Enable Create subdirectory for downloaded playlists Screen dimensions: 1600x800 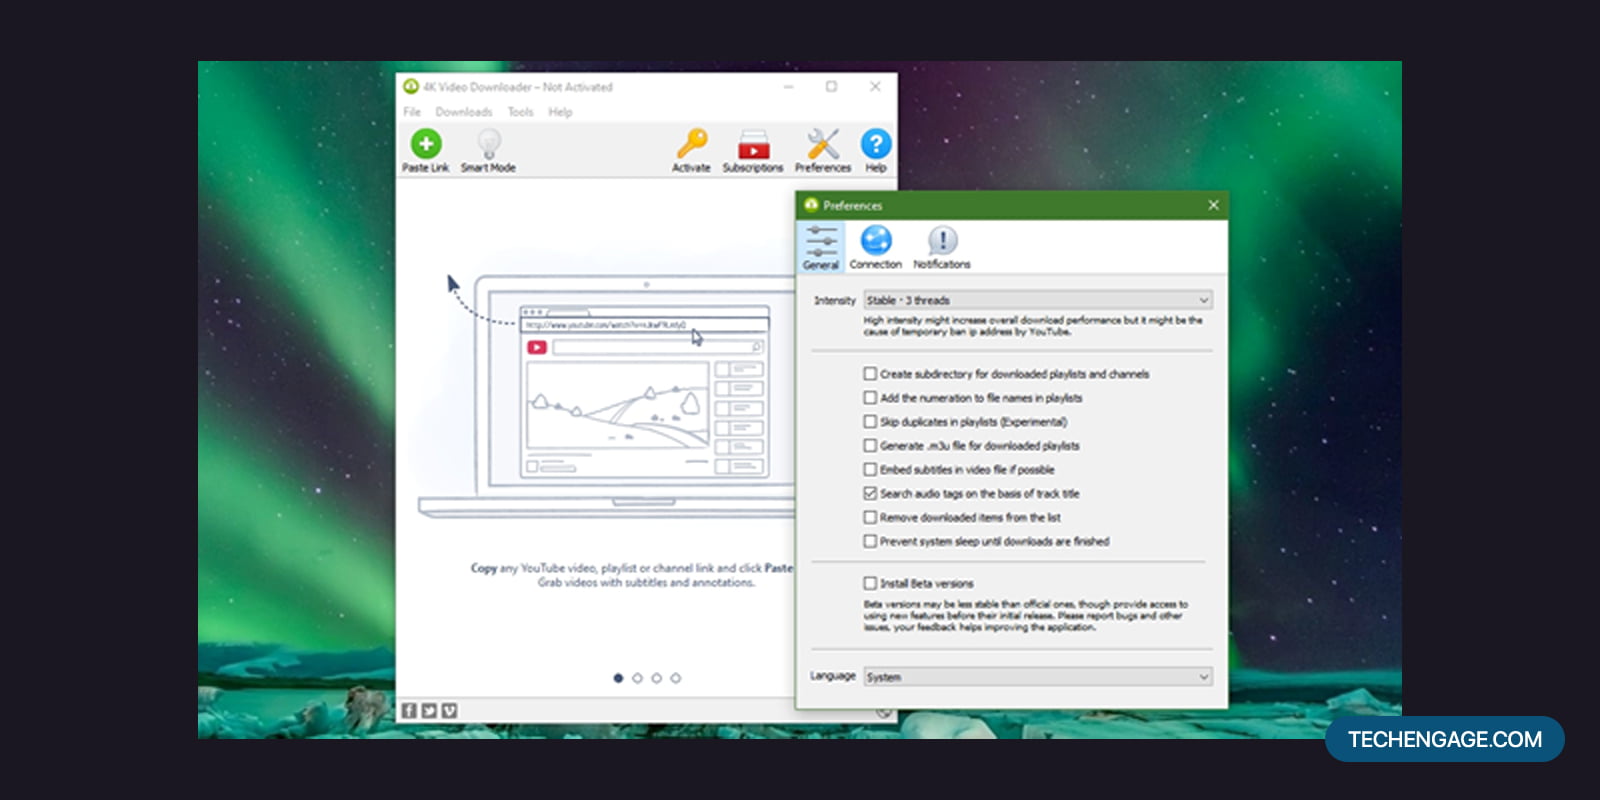pyautogui.click(x=870, y=374)
